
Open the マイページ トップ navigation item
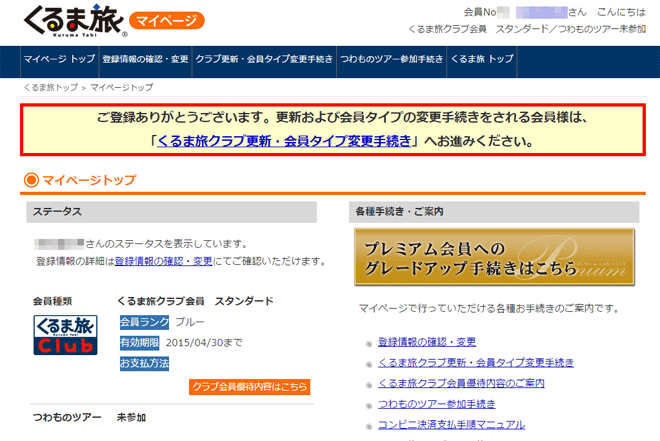[x=59, y=59]
